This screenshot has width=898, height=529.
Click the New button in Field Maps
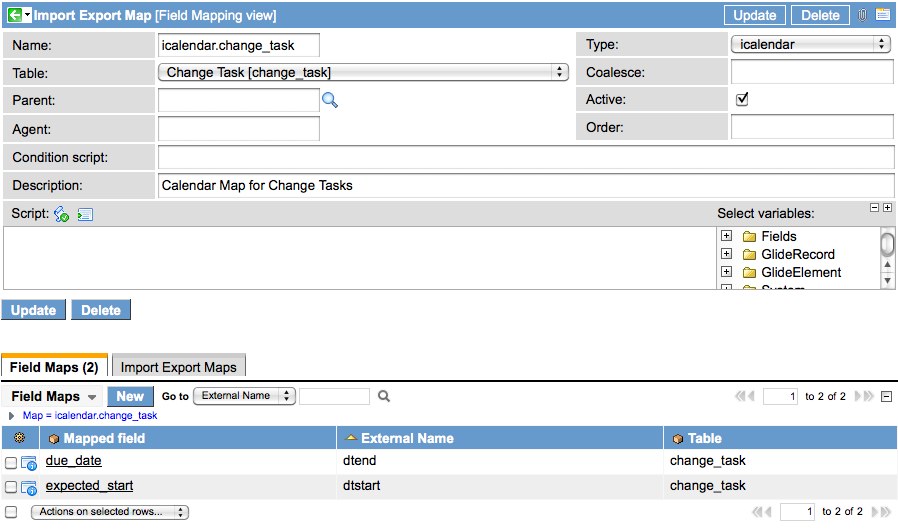[x=130, y=396]
